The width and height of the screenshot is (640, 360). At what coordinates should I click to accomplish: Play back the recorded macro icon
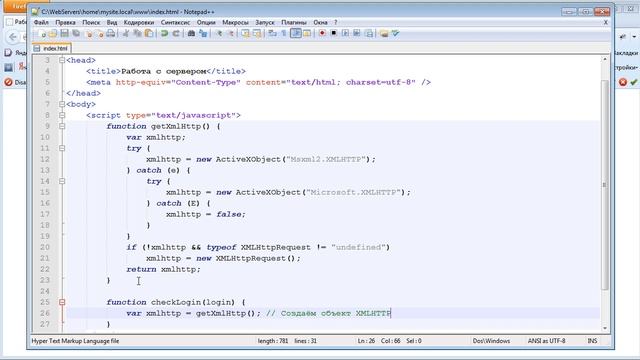(345, 33)
